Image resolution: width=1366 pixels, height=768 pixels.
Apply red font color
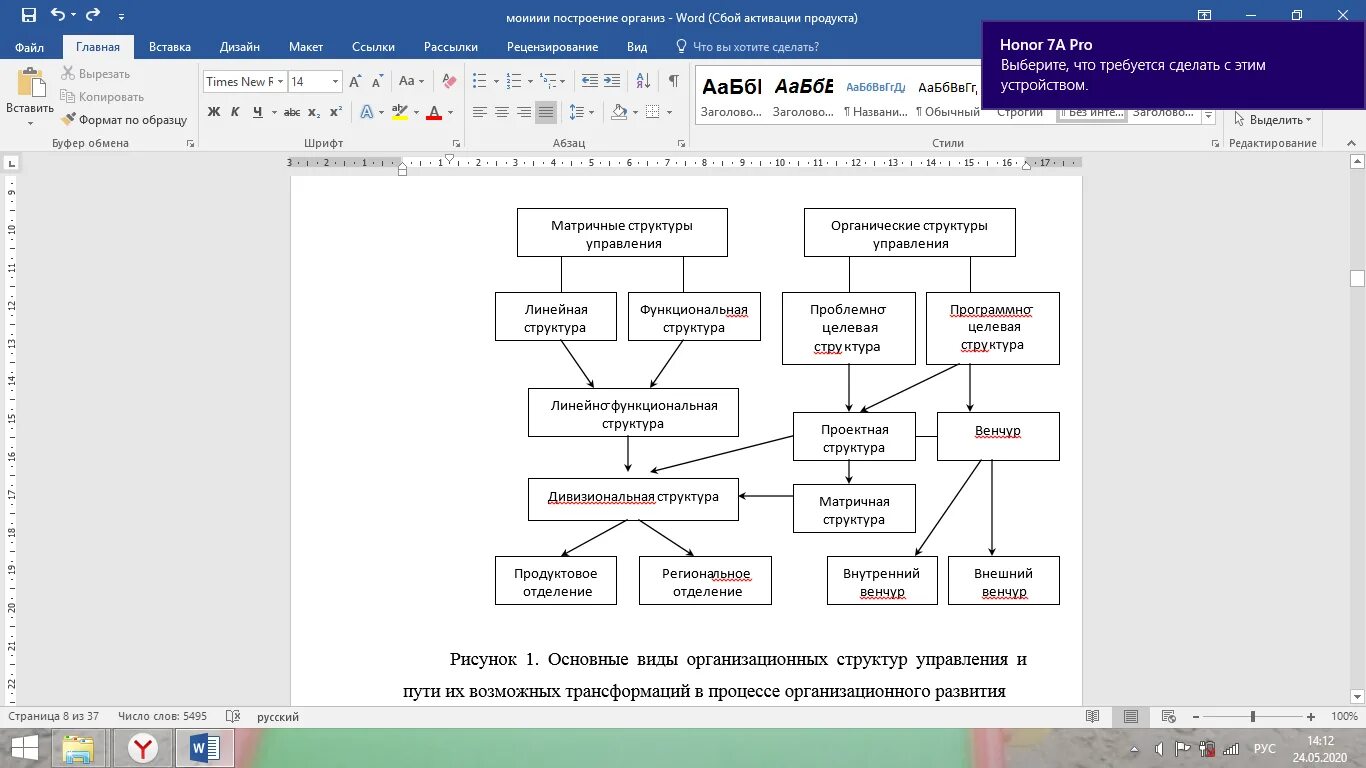coord(434,112)
